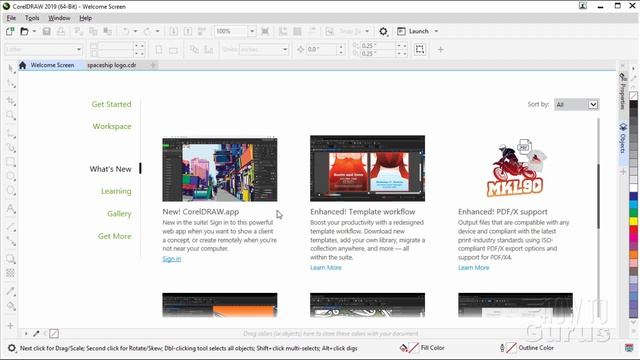Open the Sort by All dropdown
The width and height of the screenshot is (640, 360).
(x=576, y=104)
